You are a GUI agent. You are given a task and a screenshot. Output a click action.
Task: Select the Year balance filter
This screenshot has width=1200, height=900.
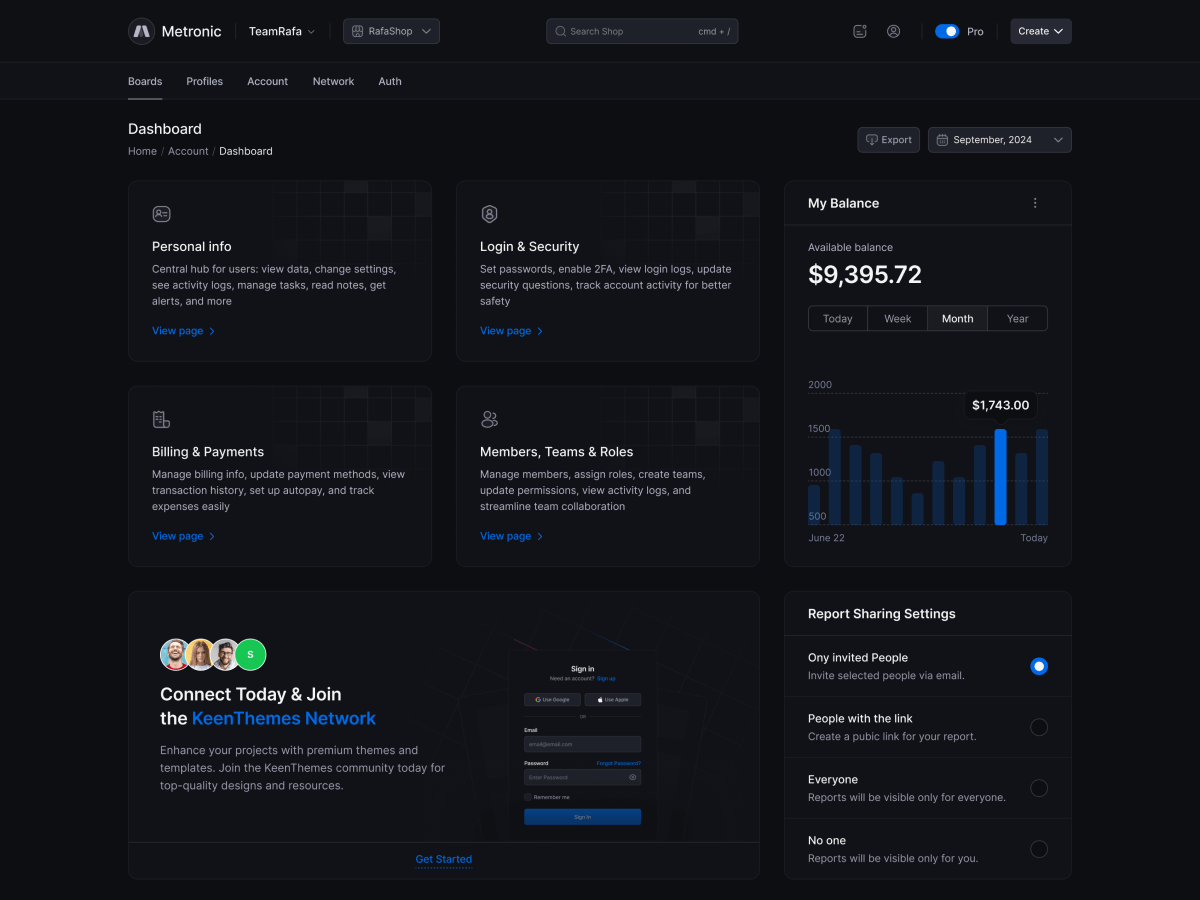tap(1017, 318)
